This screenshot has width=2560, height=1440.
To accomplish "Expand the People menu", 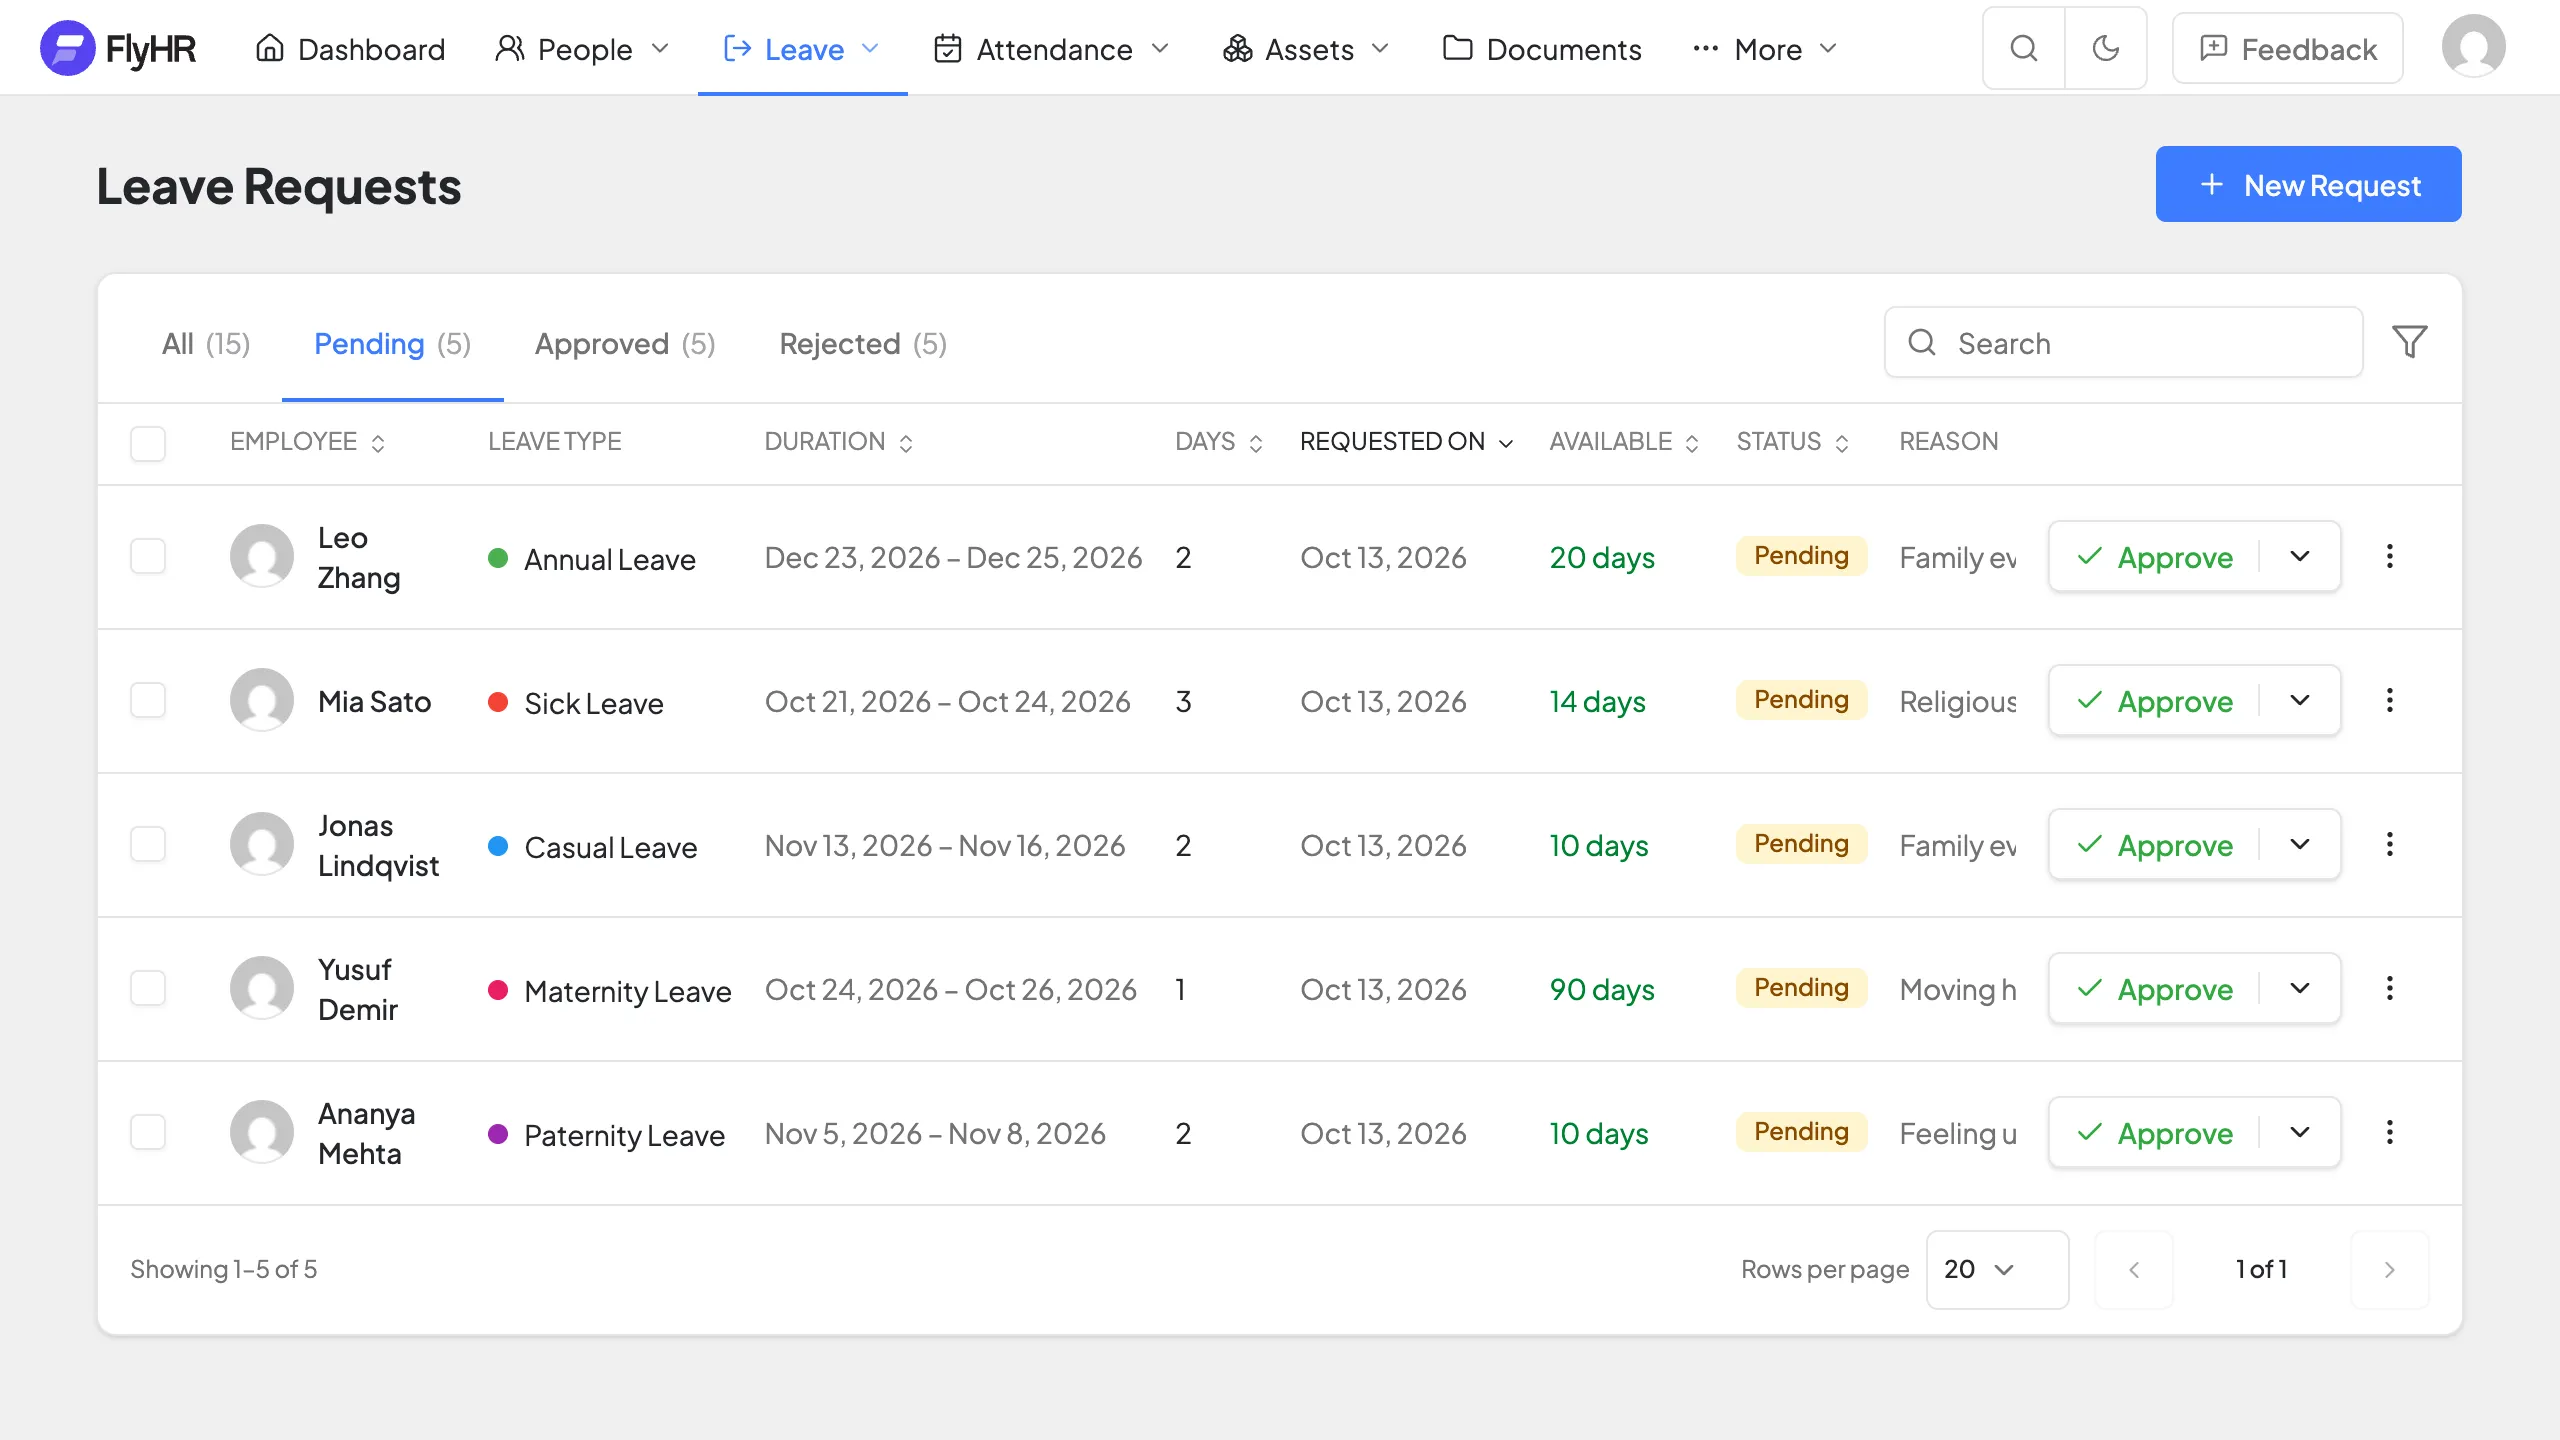I will point(582,49).
